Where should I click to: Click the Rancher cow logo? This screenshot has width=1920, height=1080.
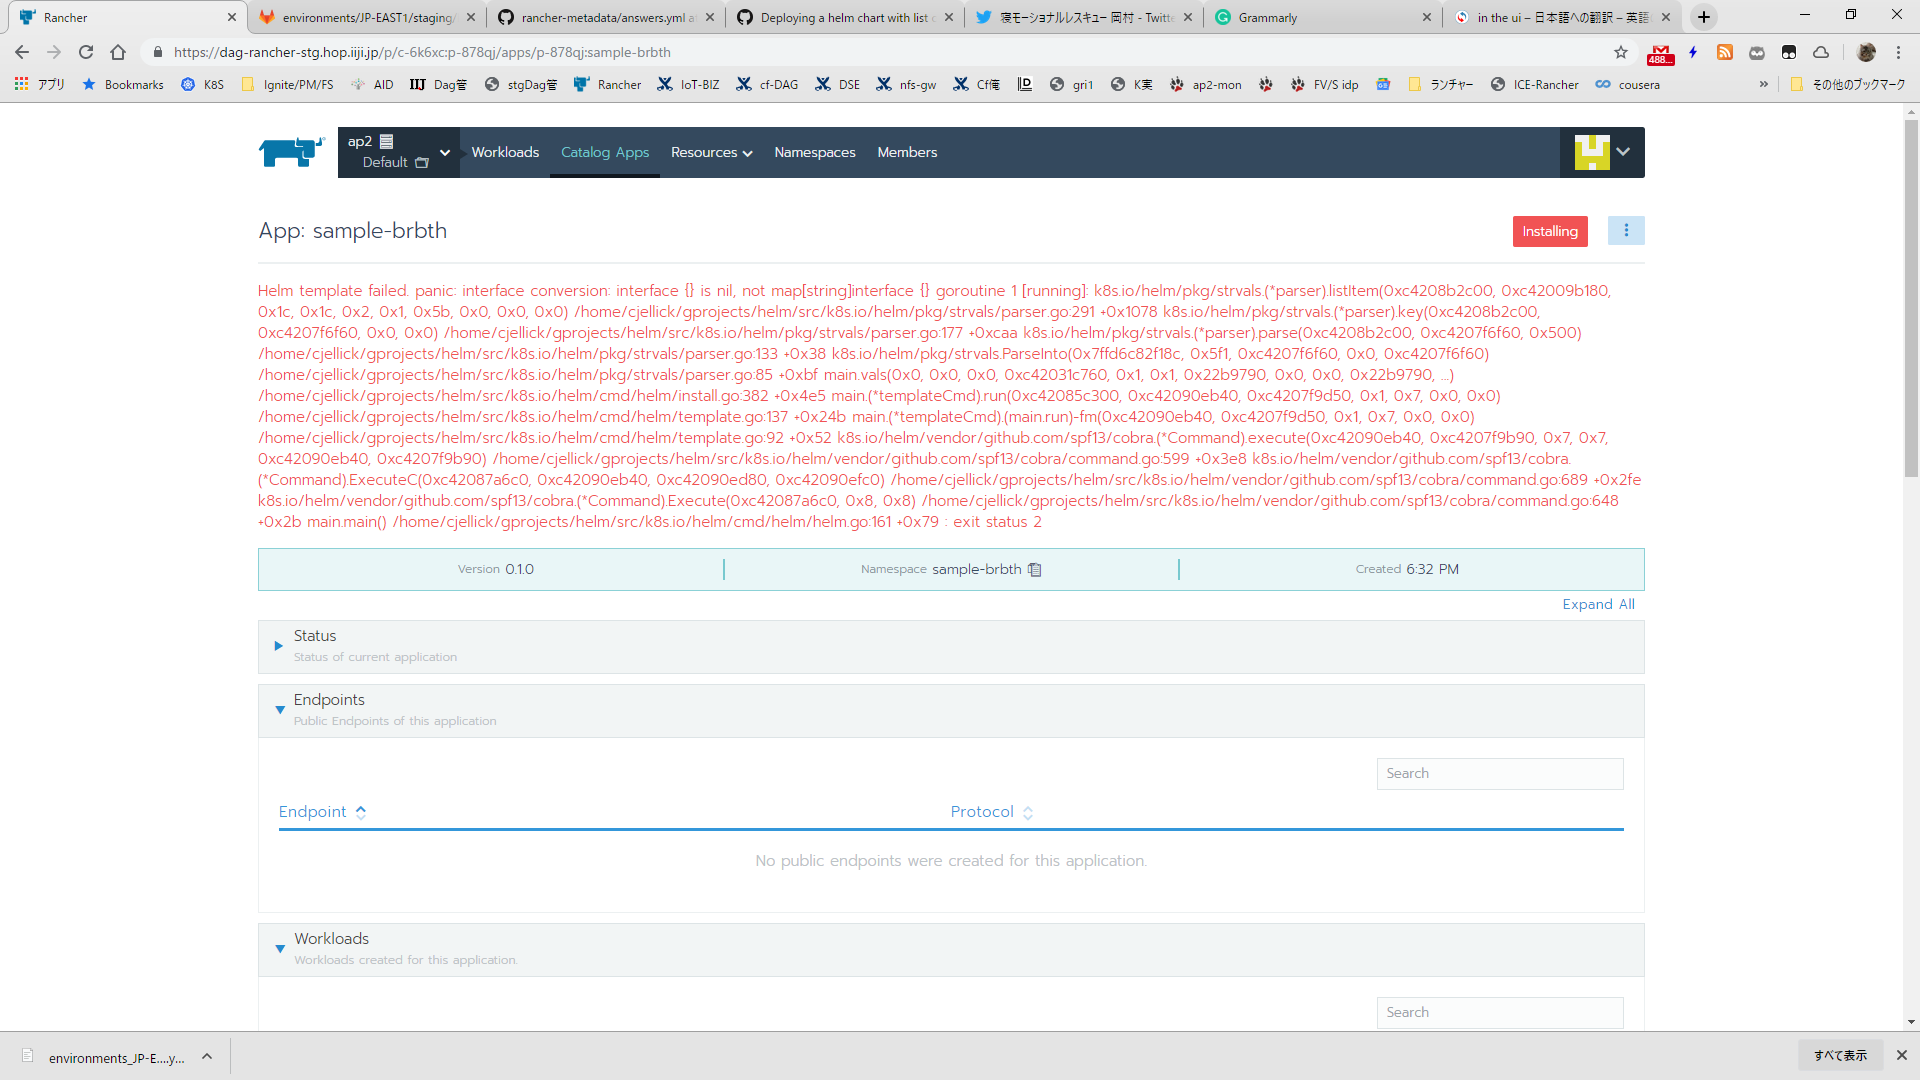click(290, 152)
